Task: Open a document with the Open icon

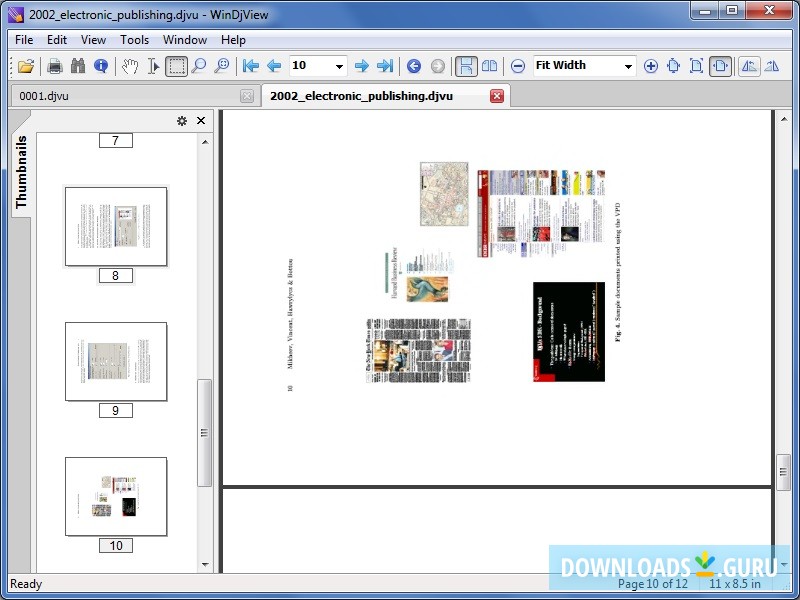Action: tap(27, 67)
